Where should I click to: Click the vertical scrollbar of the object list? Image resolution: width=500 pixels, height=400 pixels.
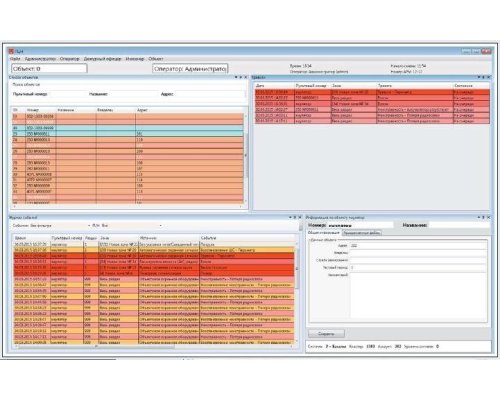pos(246,157)
